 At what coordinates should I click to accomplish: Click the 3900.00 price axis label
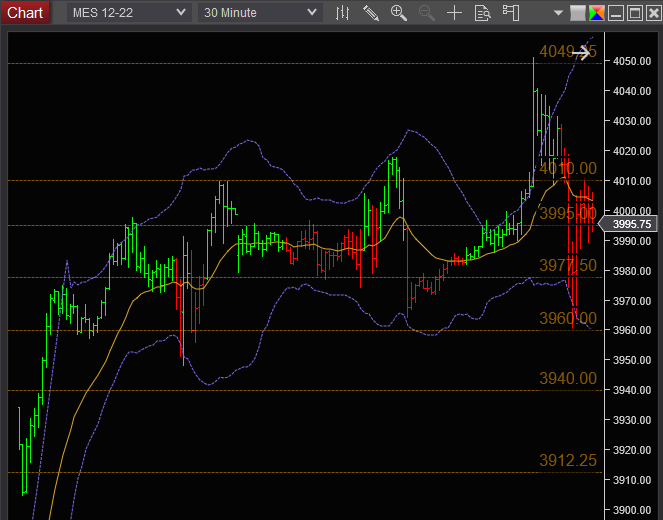pos(632,510)
